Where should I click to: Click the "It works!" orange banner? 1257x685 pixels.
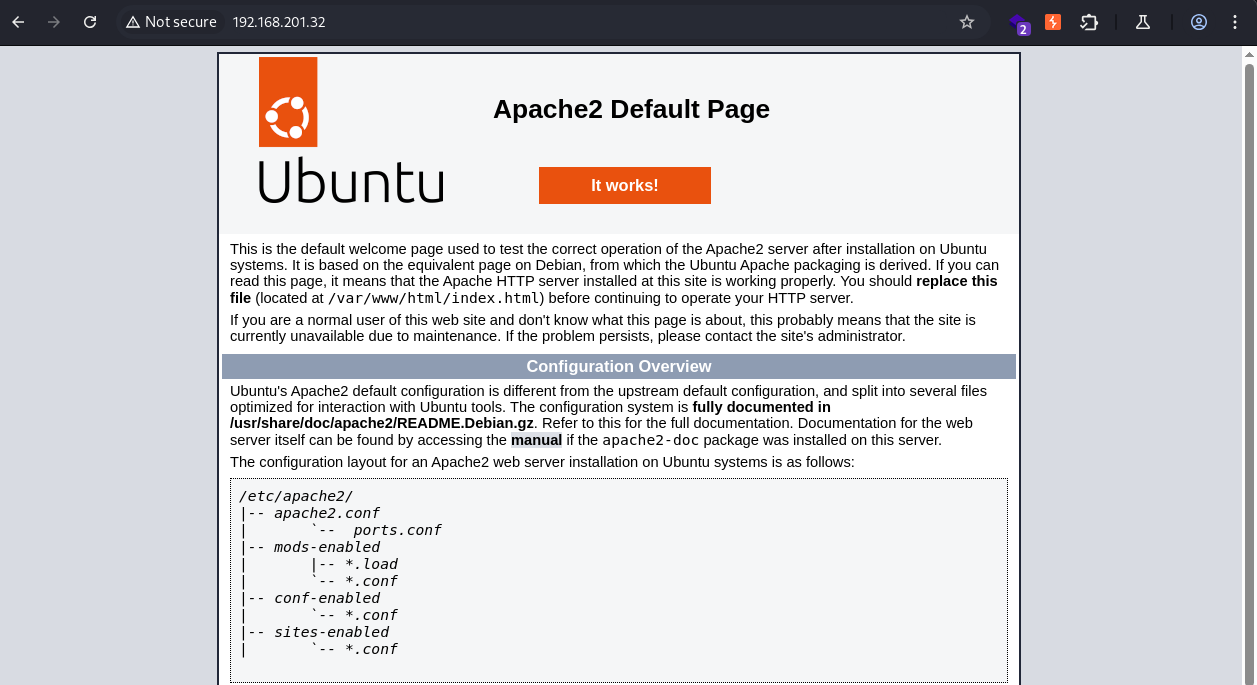point(625,185)
